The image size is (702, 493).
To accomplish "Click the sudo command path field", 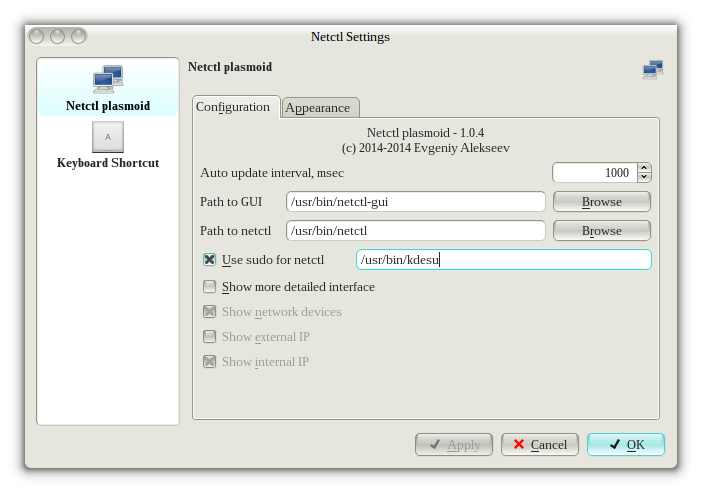I will pyautogui.click(x=503, y=260).
